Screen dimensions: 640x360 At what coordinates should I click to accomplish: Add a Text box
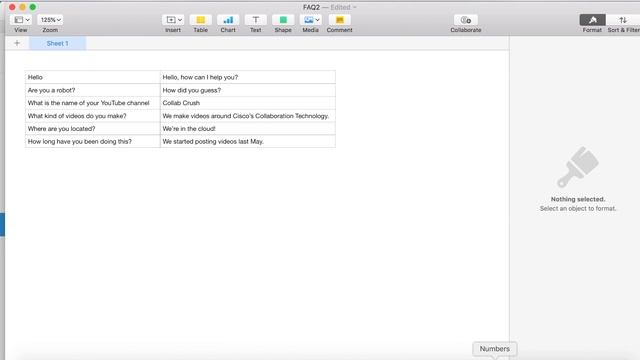coord(256,20)
